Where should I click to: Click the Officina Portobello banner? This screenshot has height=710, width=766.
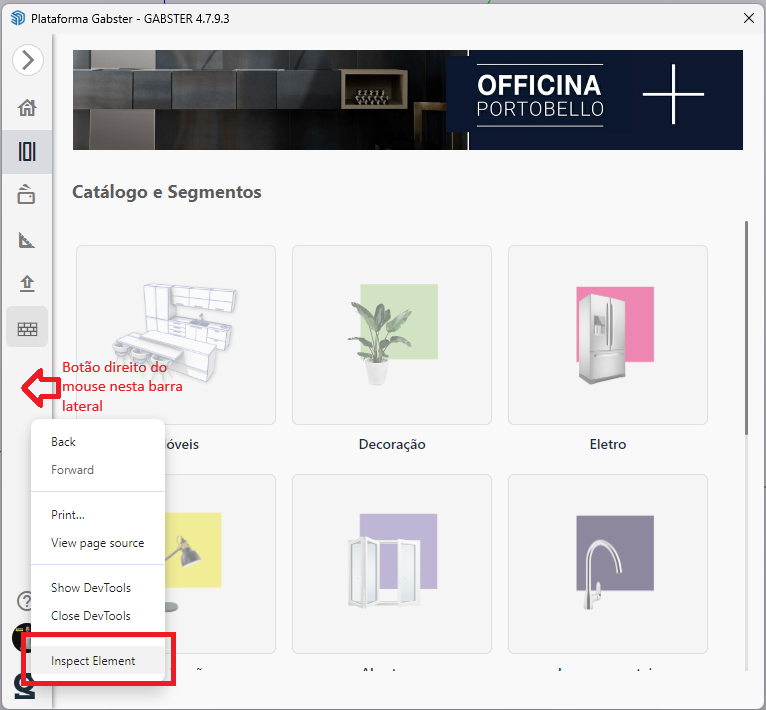407,100
